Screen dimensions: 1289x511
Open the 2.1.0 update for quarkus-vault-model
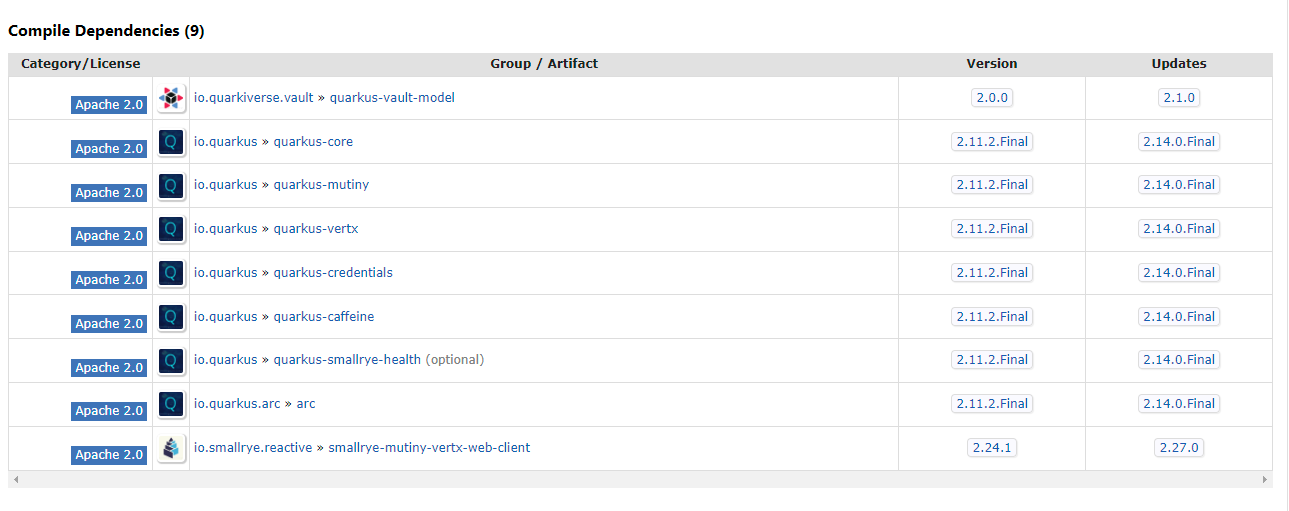[x=1179, y=98]
